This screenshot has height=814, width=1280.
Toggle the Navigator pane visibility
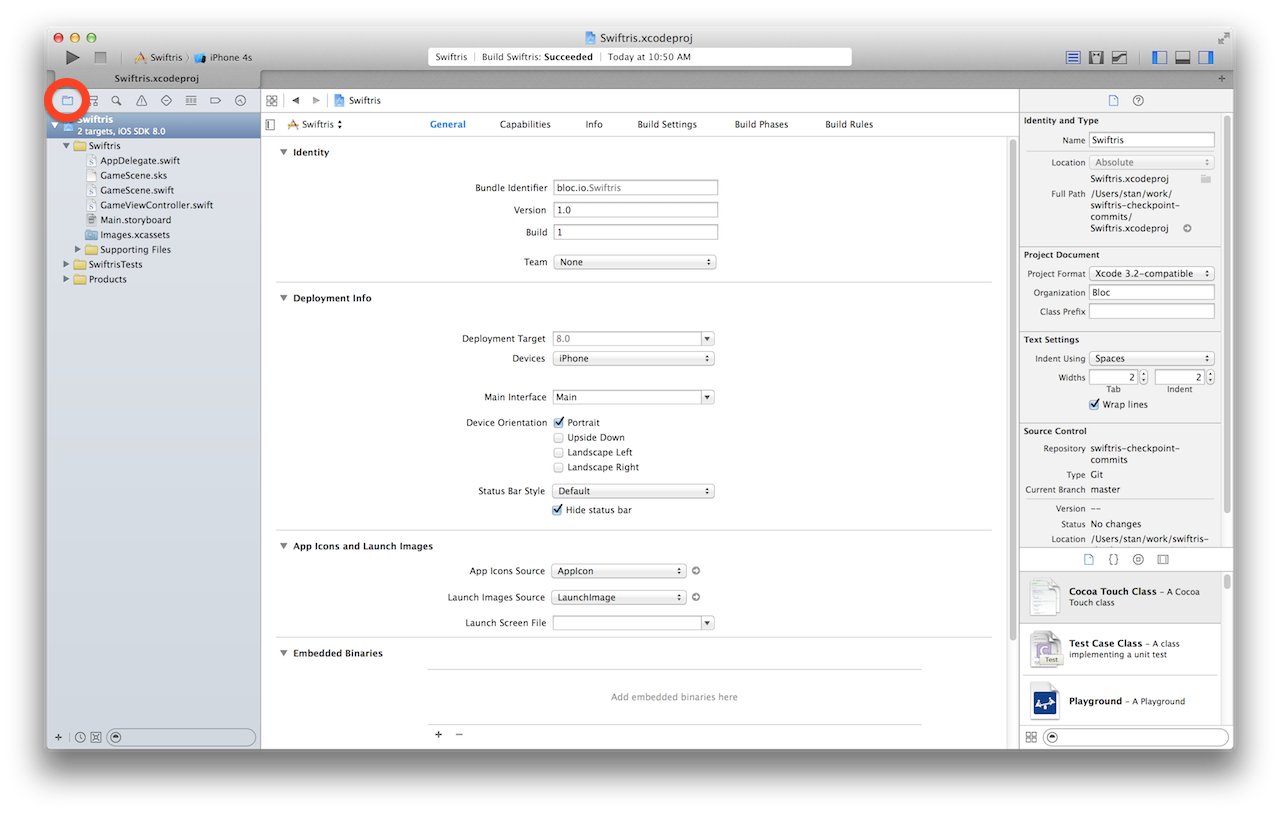(1160, 58)
